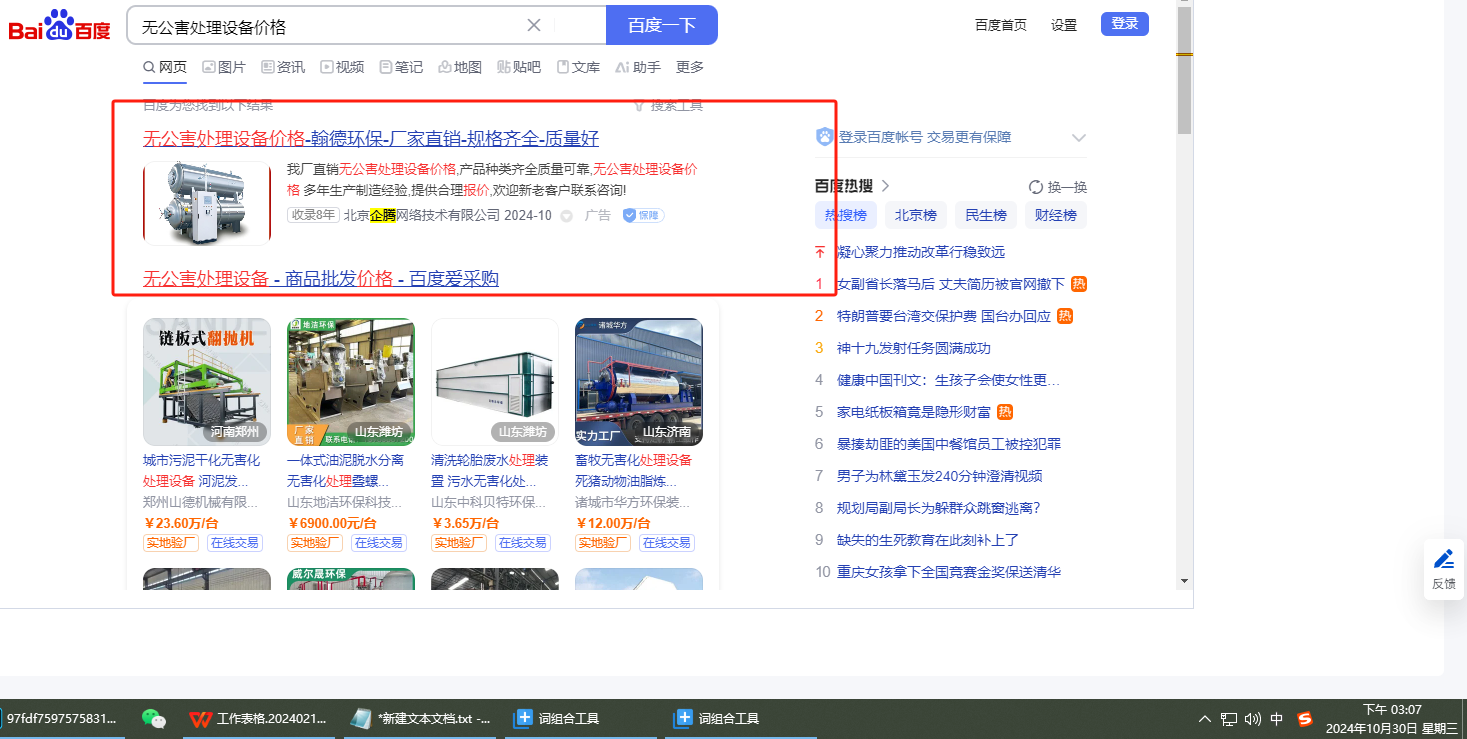Clear the search box with the X icon
The image size is (1467, 739).
pos(534,25)
